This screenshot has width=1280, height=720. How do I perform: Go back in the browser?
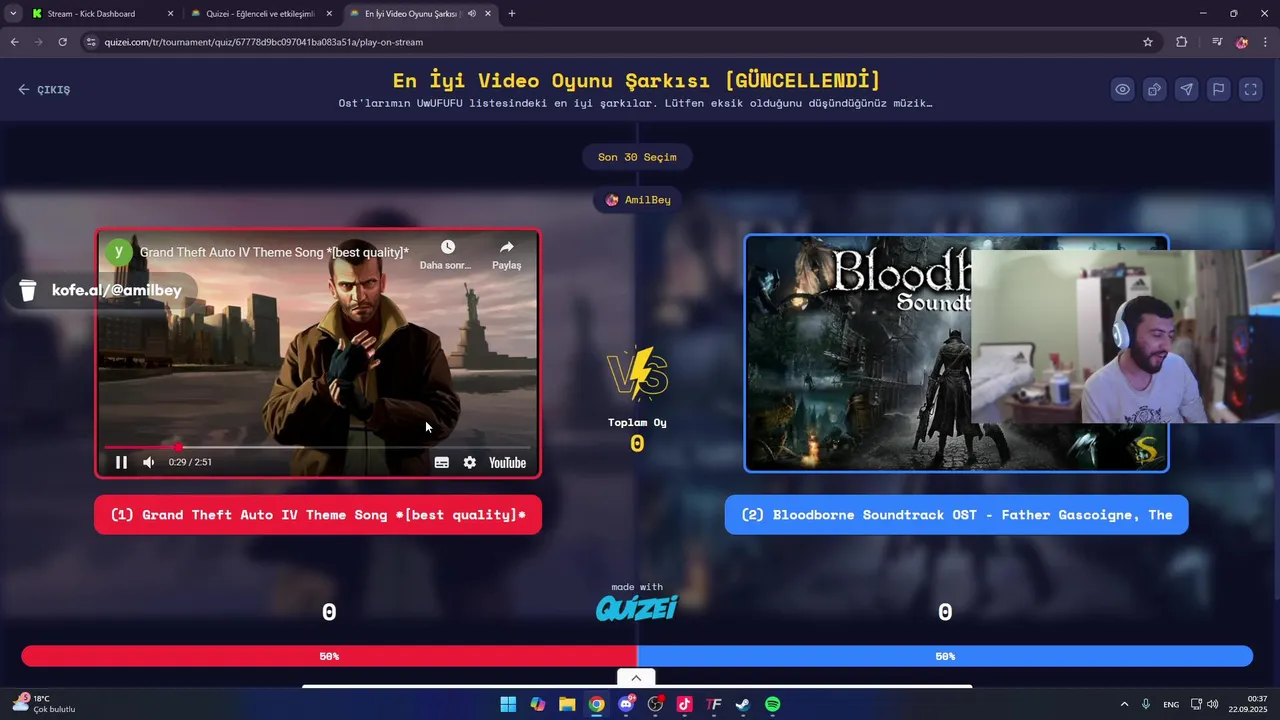coord(14,42)
